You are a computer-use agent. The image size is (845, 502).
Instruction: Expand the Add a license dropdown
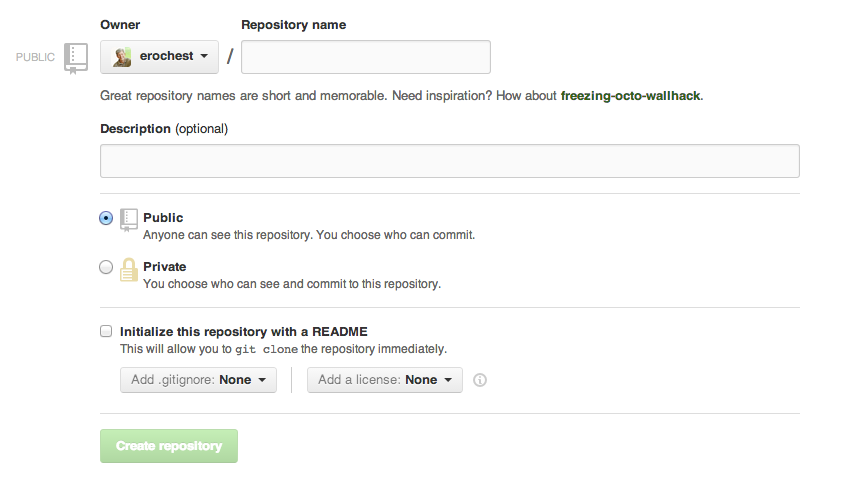coord(385,380)
